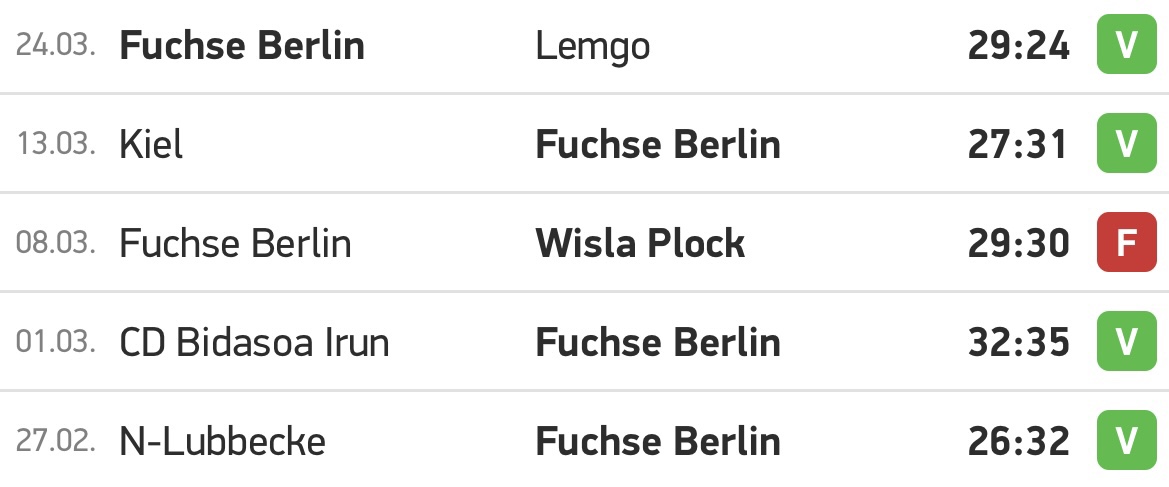The width and height of the screenshot is (1169, 487).
Task: Open the 29:24 score result
Action: pyautogui.click(x=1018, y=46)
